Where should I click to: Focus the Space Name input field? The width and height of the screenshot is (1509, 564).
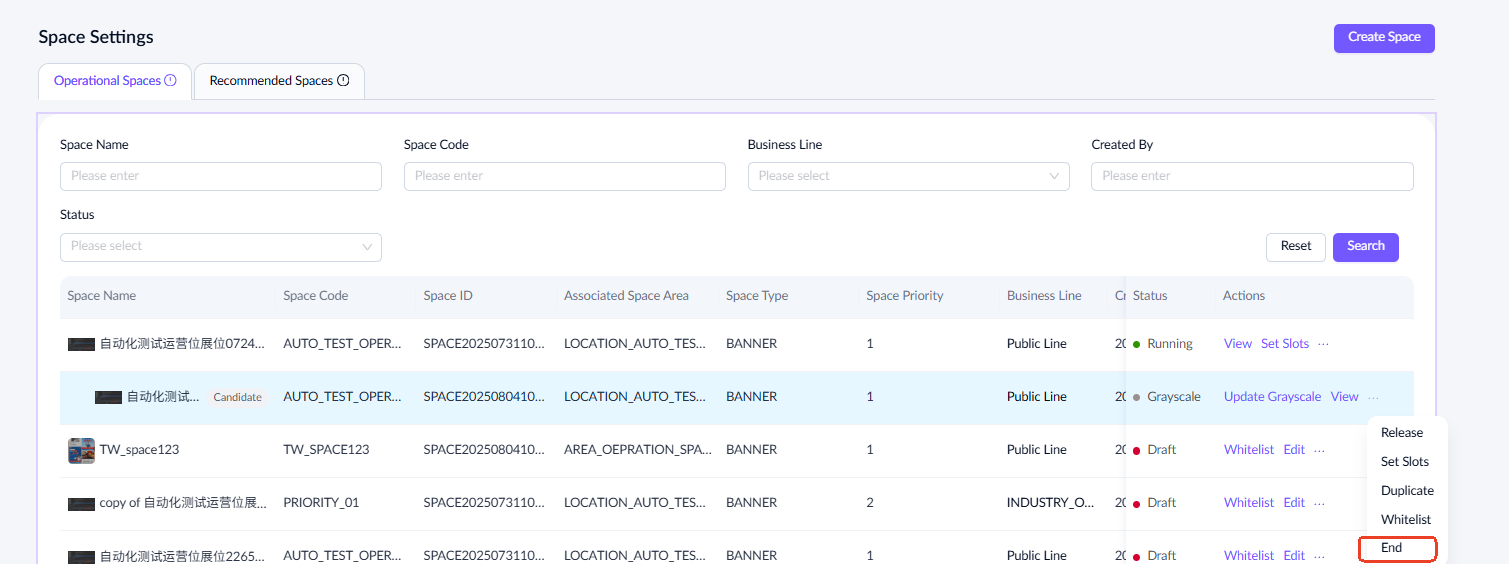click(220, 176)
